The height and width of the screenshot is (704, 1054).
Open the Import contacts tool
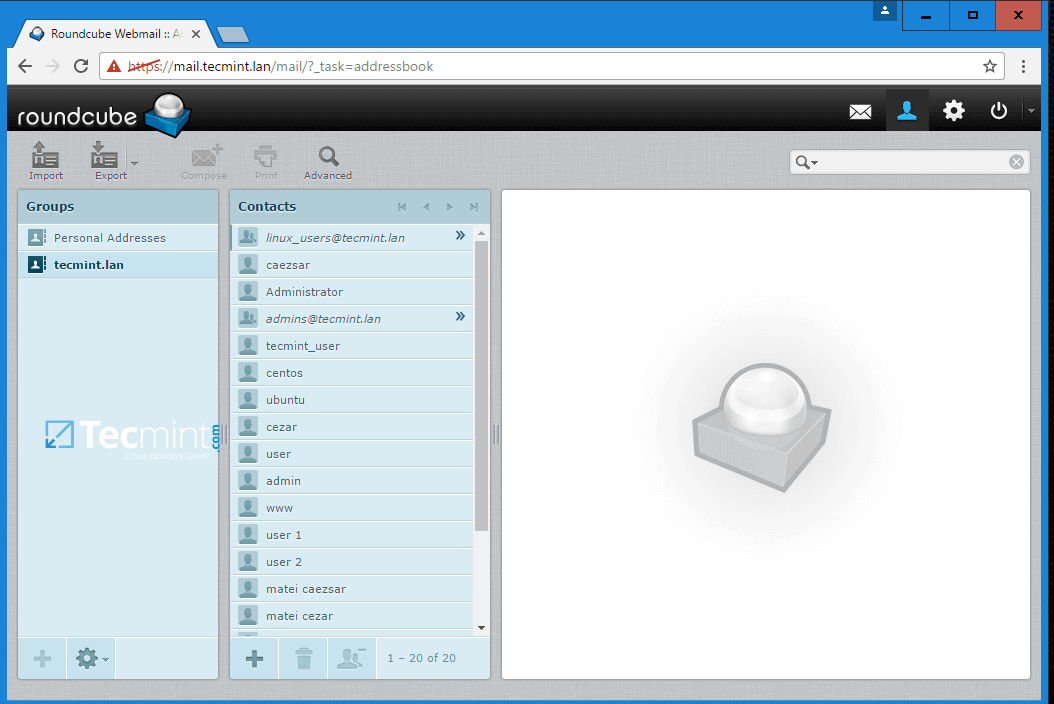45,160
